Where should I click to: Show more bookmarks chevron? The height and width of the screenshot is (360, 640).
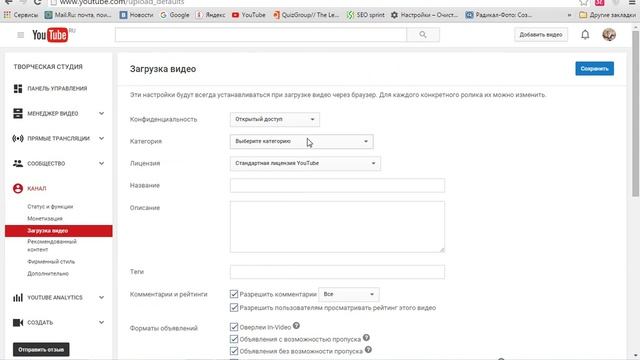569,15
